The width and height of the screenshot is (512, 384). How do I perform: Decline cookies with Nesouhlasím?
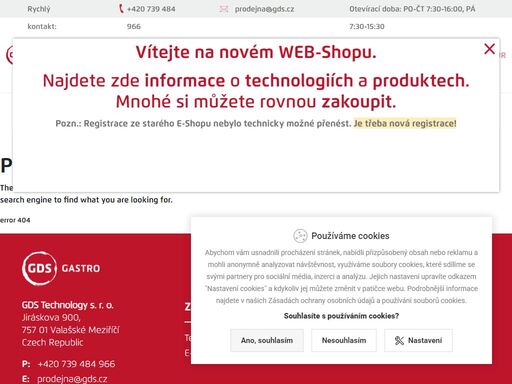click(344, 340)
